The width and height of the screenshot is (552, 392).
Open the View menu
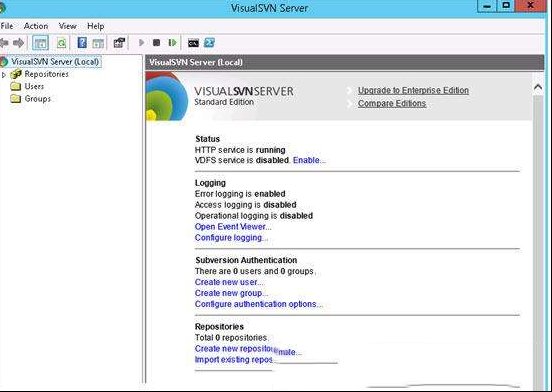click(68, 26)
